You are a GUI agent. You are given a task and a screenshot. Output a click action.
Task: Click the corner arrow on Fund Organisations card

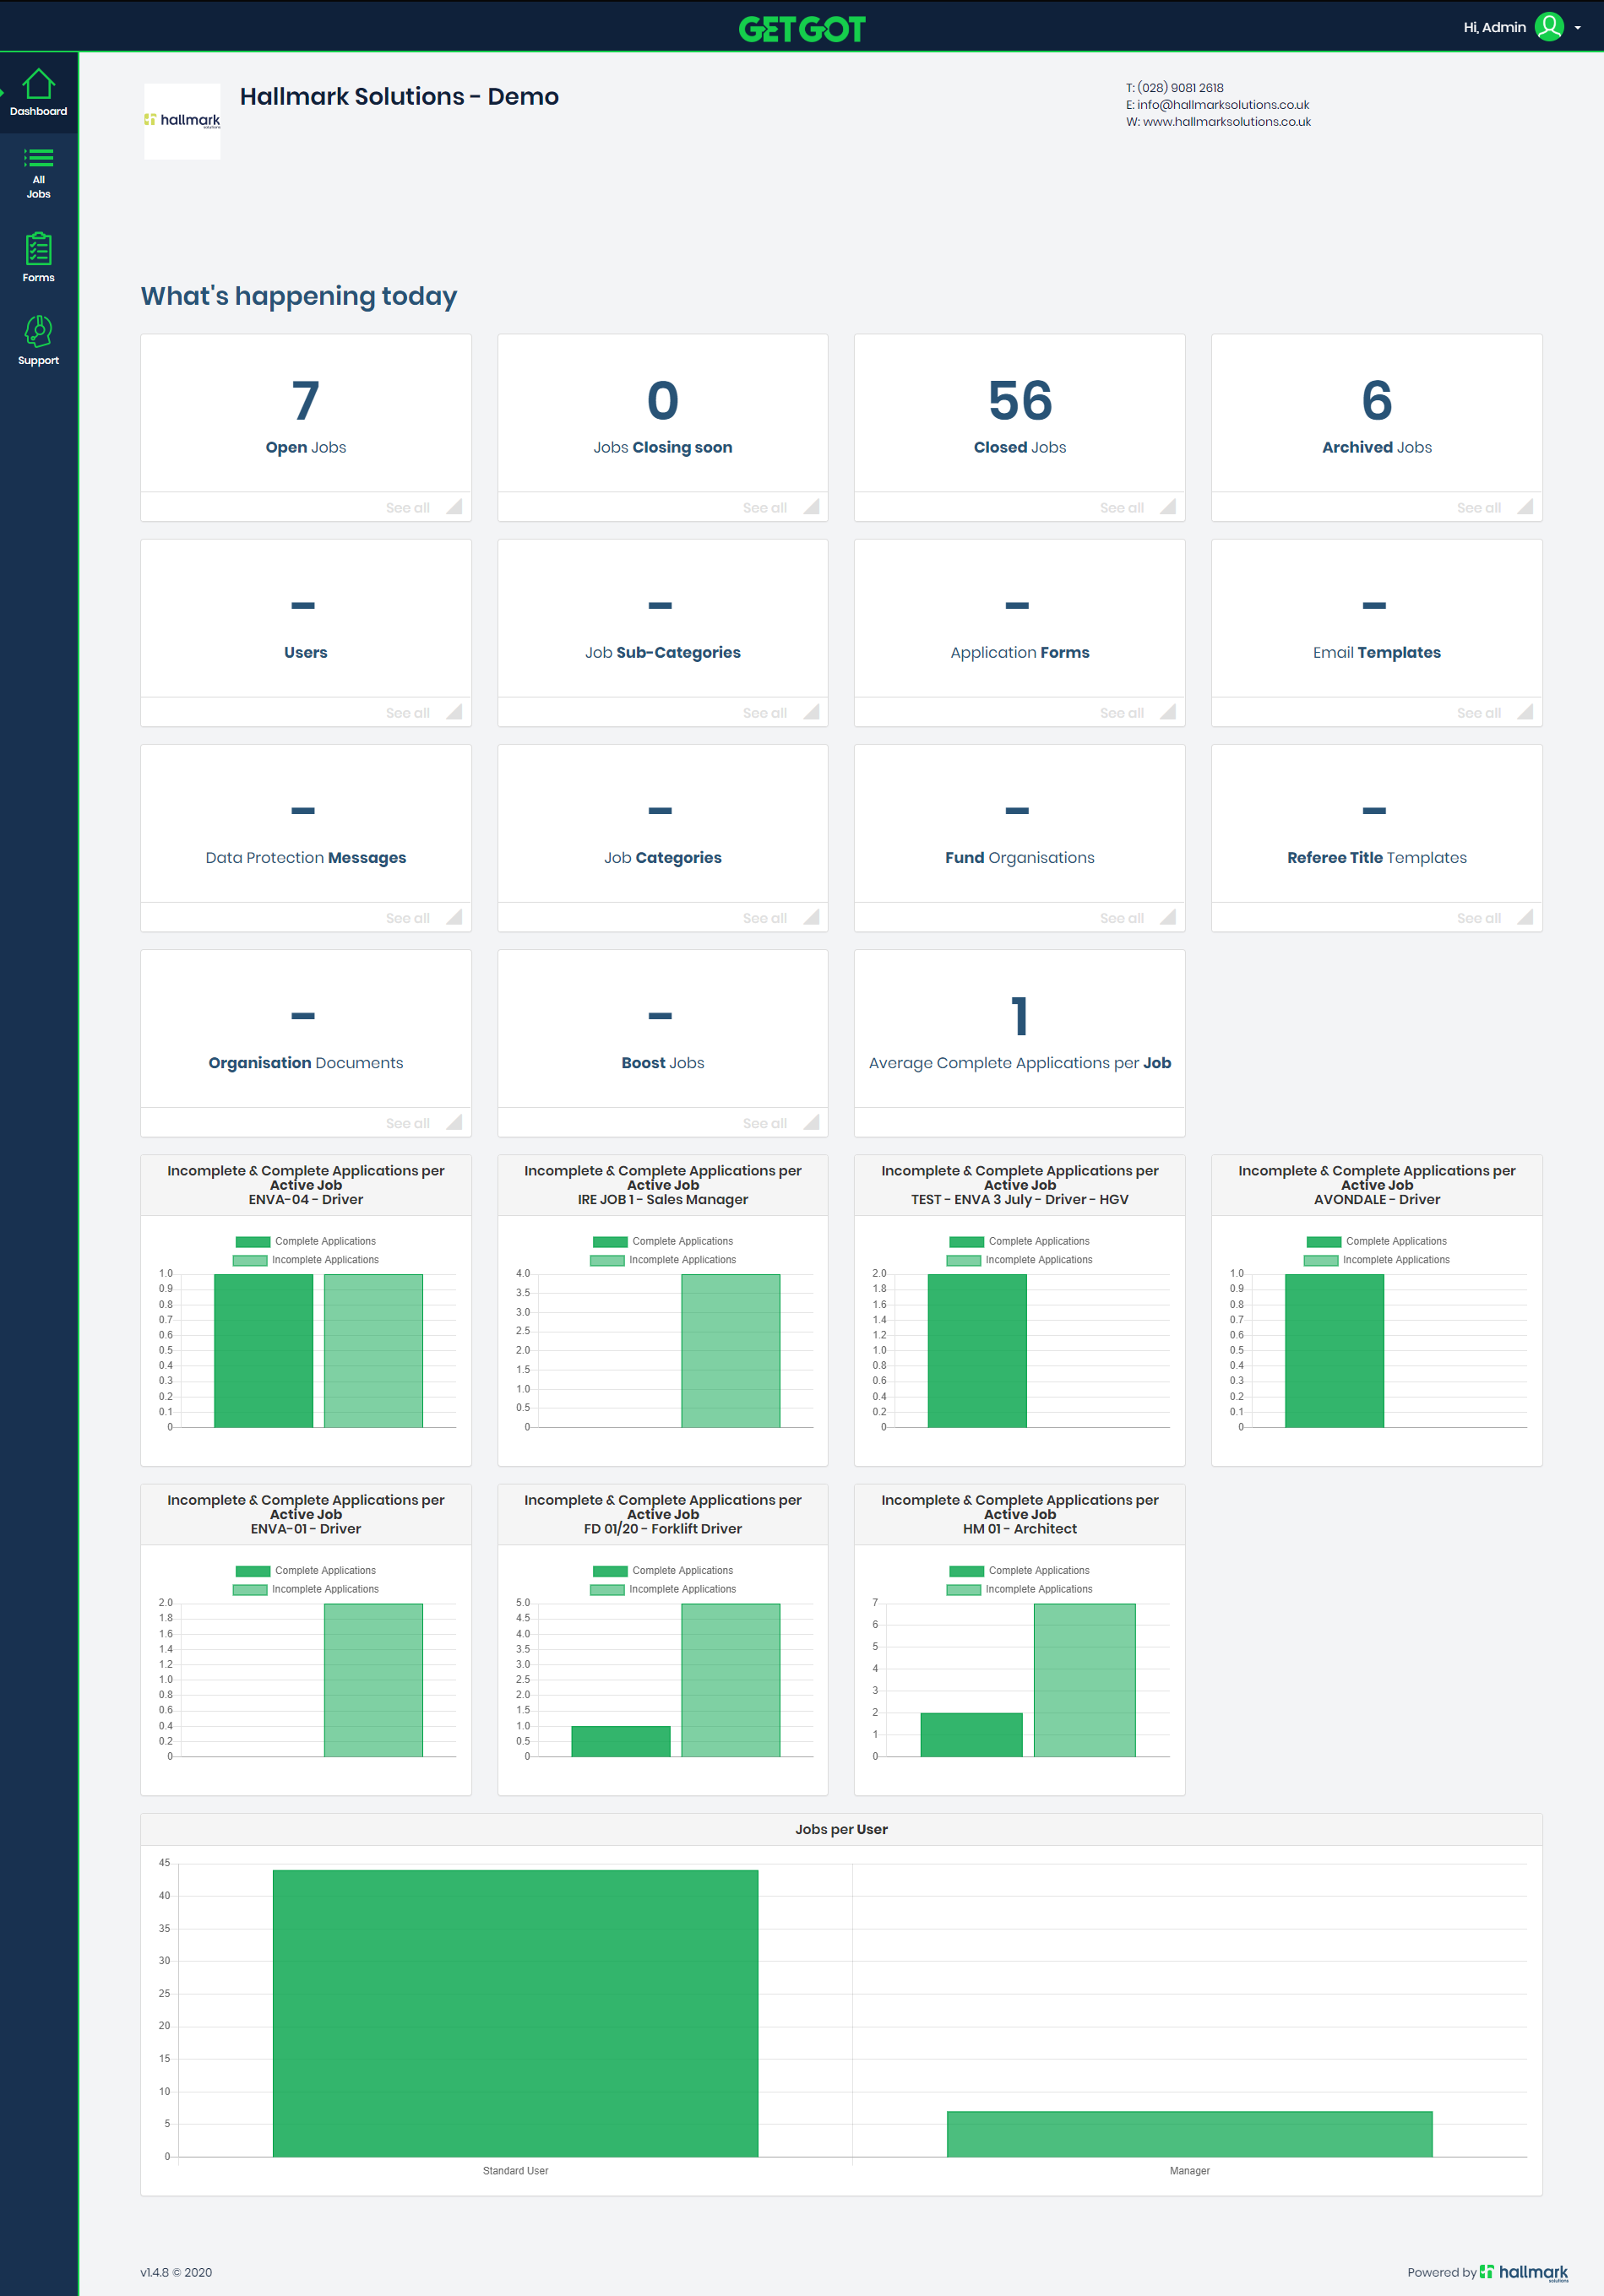point(1169,917)
